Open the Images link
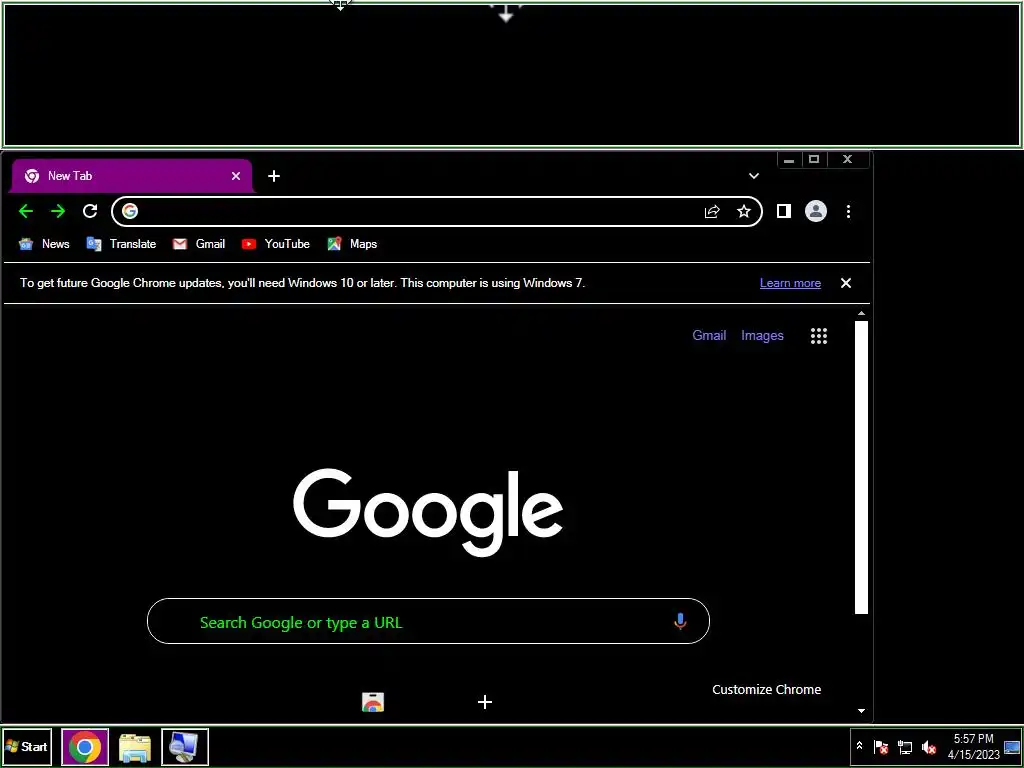The width and height of the screenshot is (1024, 768). click(762, 335)
